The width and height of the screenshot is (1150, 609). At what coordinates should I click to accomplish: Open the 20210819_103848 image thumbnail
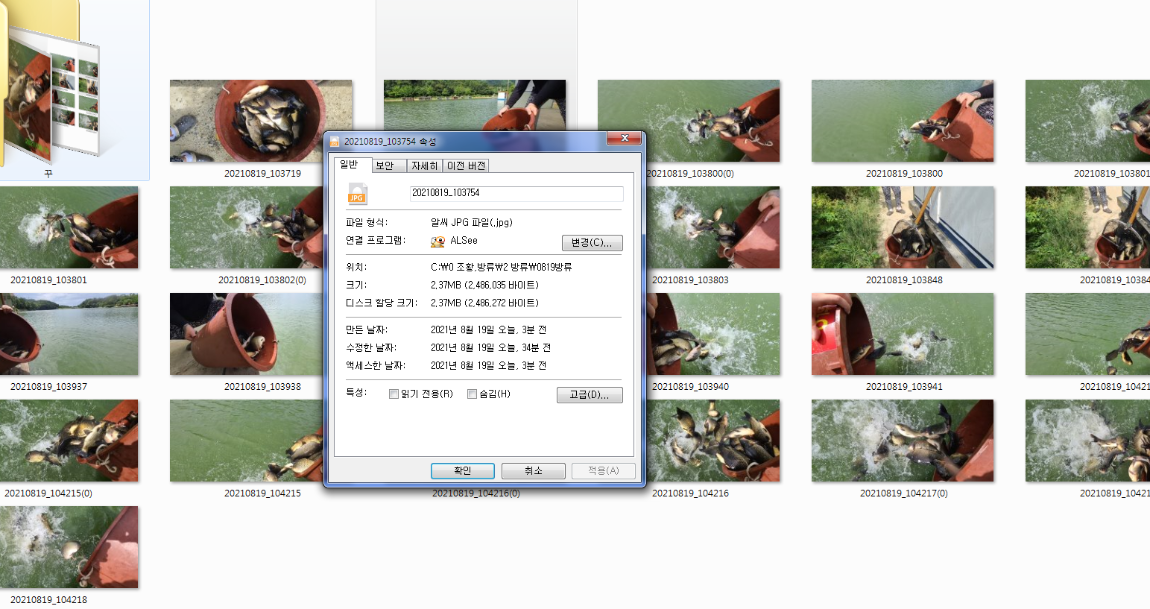[x=902, y=227]
